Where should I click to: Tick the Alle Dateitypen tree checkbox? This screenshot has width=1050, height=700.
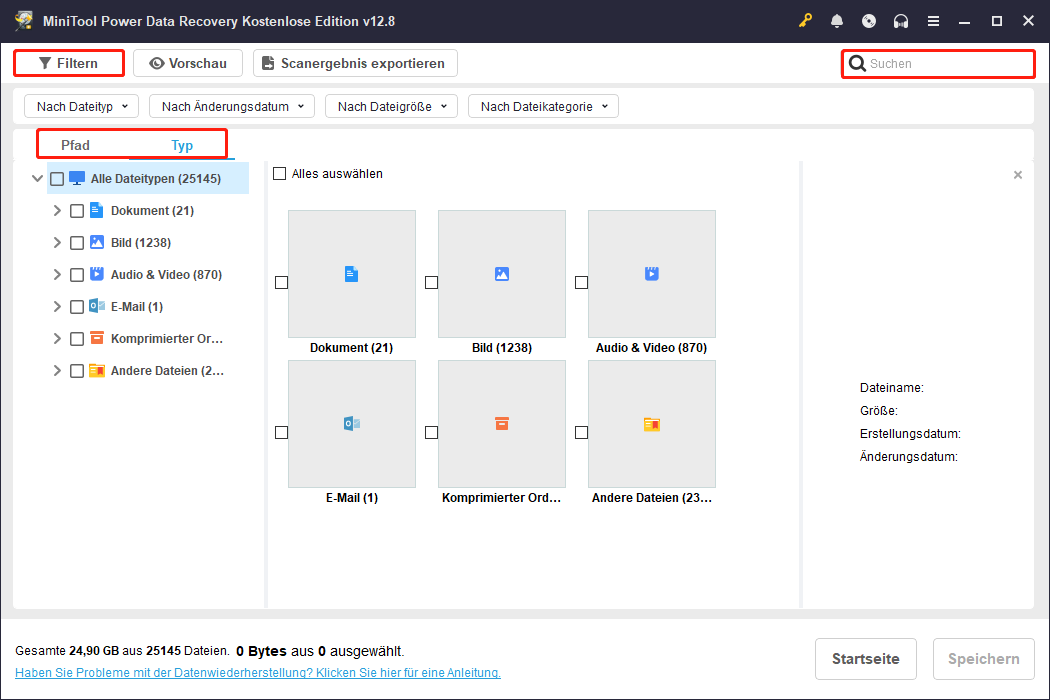(x=57, y=179)
